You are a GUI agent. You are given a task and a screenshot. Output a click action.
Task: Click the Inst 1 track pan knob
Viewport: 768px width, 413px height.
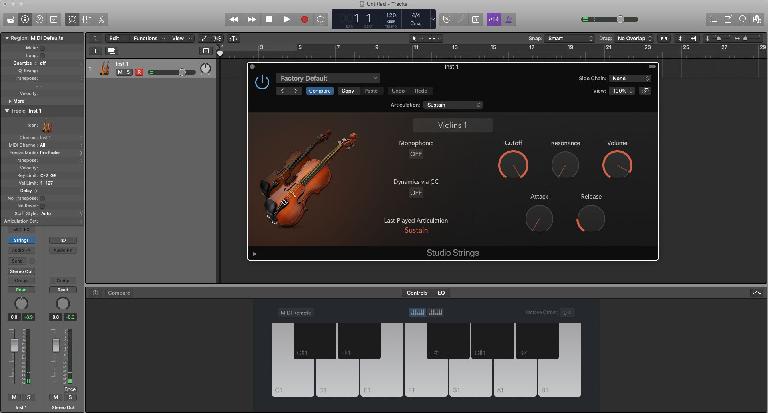coord(206,69)
